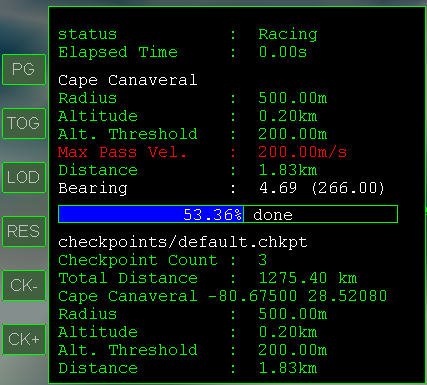Image resolution: width=427 pixels, height=385 pixels.
Task: Click the 53.36% done progress bar
Action: 228,214
